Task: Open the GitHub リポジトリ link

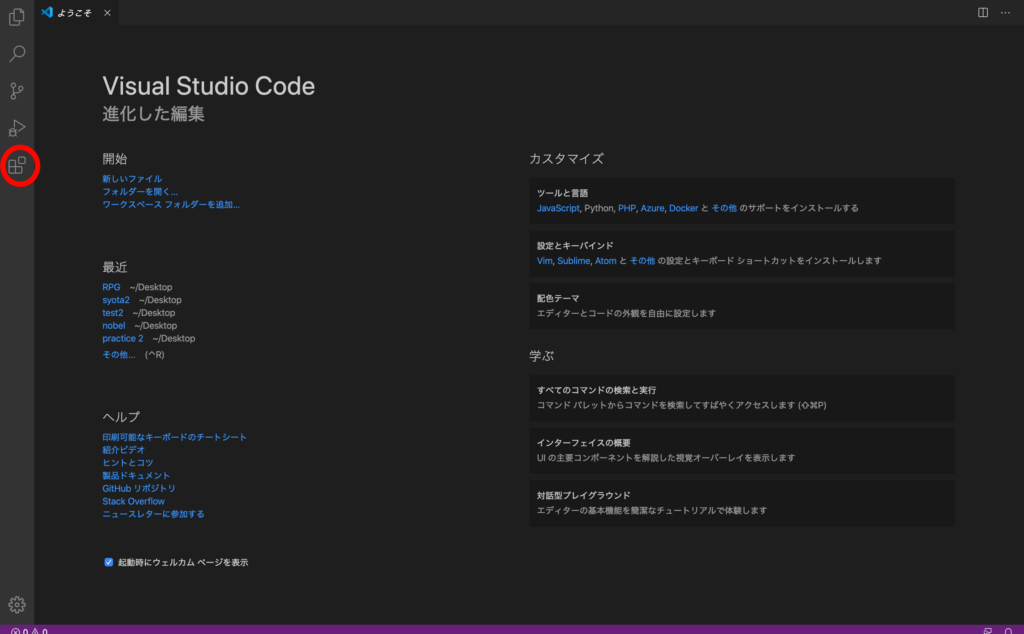Action: 138,488
